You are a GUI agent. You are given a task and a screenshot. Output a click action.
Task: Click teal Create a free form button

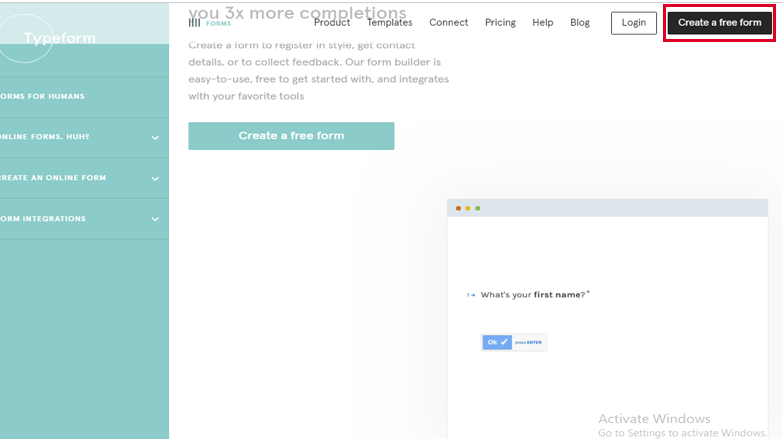click(291, 136)
